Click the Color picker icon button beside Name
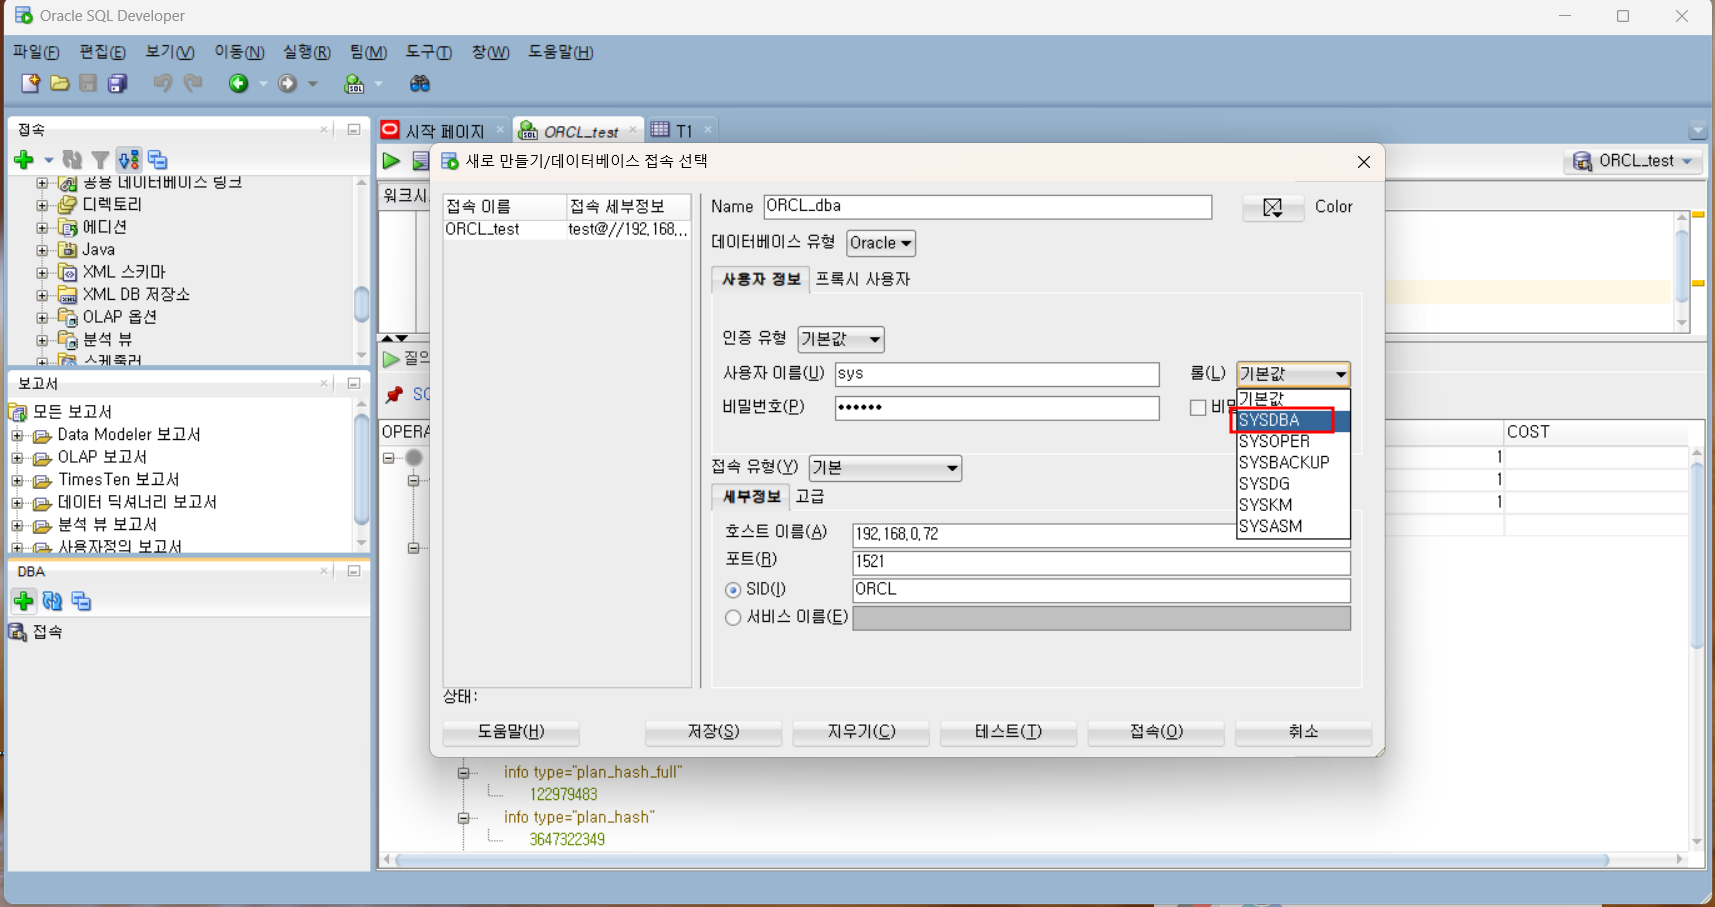The height and width of the screenshot is (907, 1715). tap(1273, 207)
